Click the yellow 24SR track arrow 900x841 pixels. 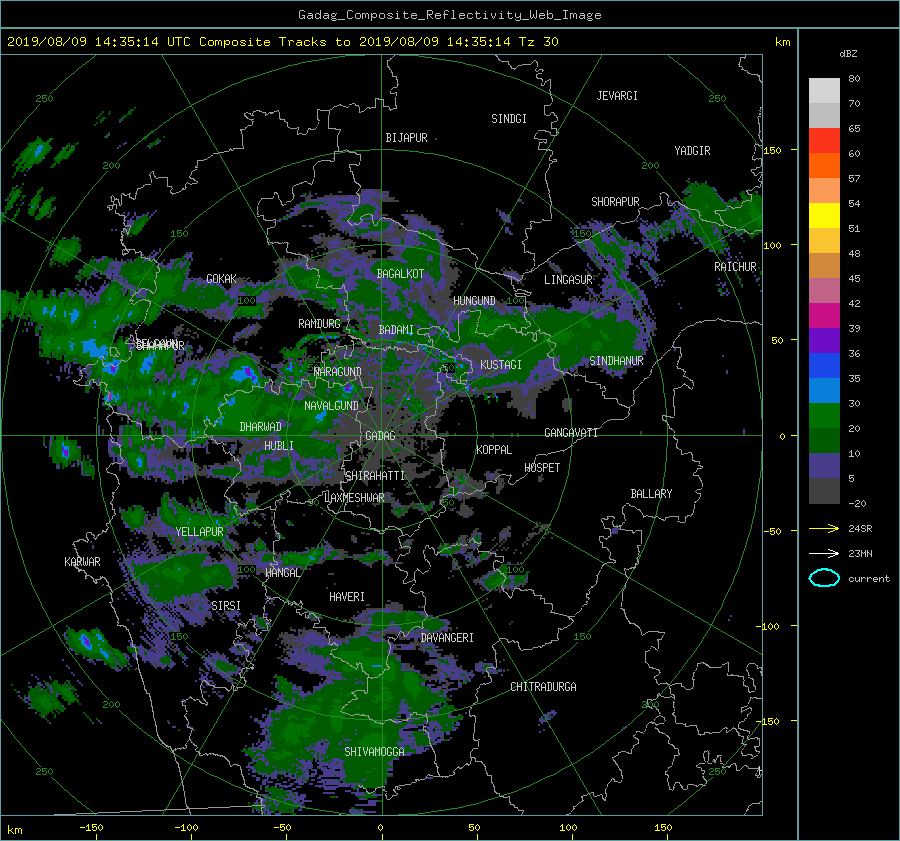tap(824, 528)
